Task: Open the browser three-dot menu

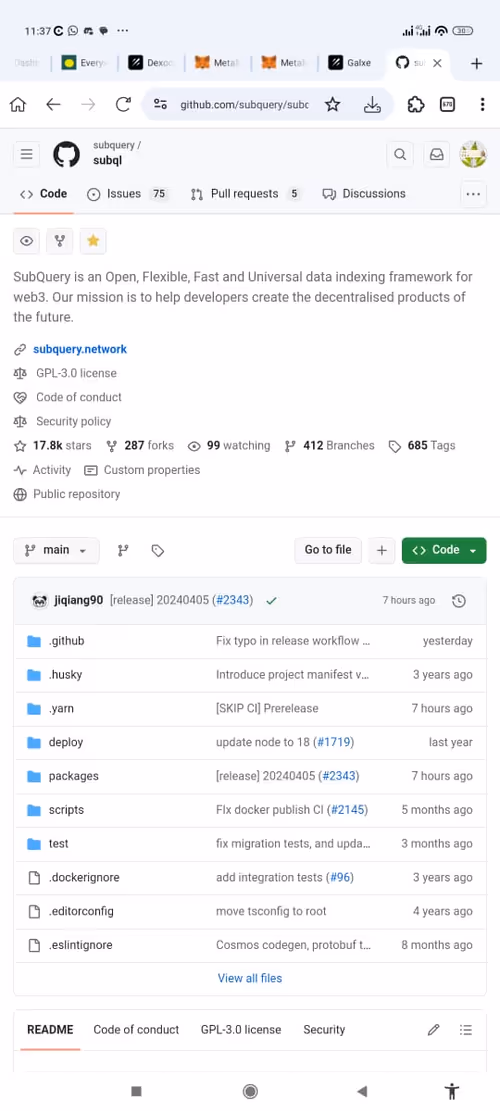Action: (x=482, y=105)
